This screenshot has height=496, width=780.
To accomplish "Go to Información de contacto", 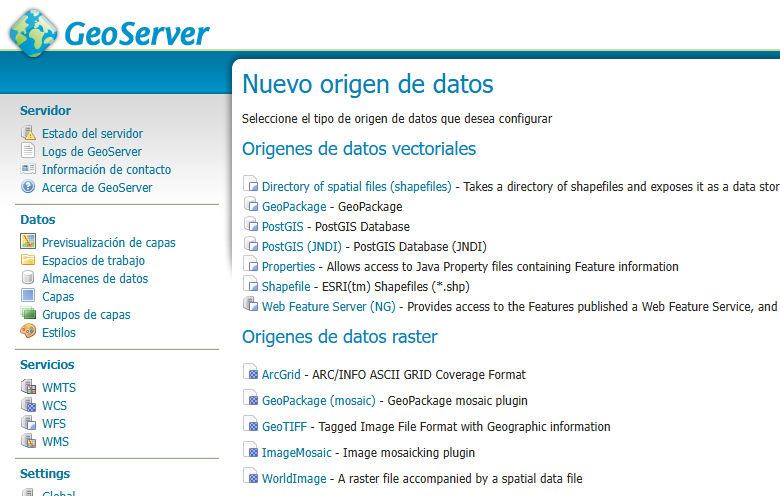I will tap(106, 170).
